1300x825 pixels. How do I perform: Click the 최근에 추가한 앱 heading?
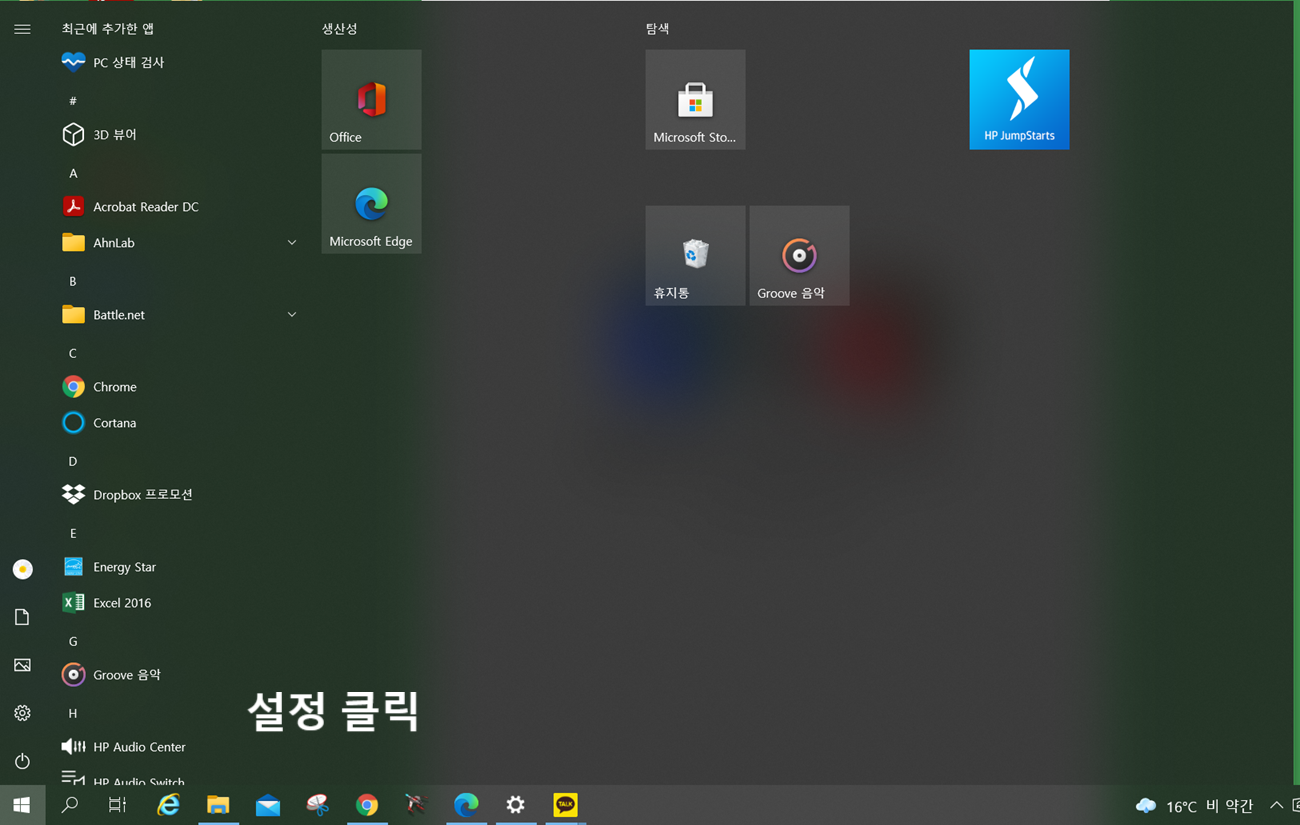click(x=108, y=29)
